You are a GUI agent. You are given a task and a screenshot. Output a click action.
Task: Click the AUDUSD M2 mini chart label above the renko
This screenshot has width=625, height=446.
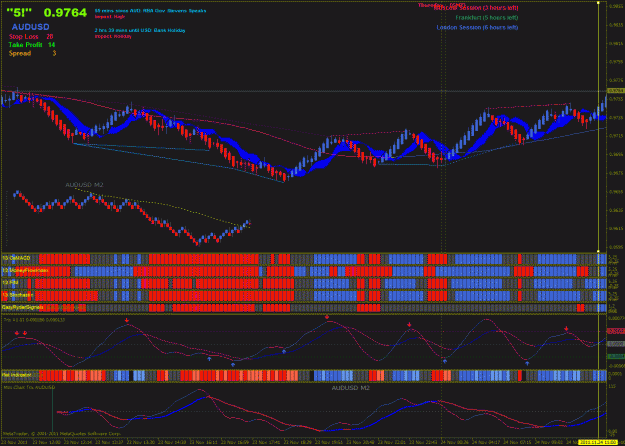[x=85, y=185]
